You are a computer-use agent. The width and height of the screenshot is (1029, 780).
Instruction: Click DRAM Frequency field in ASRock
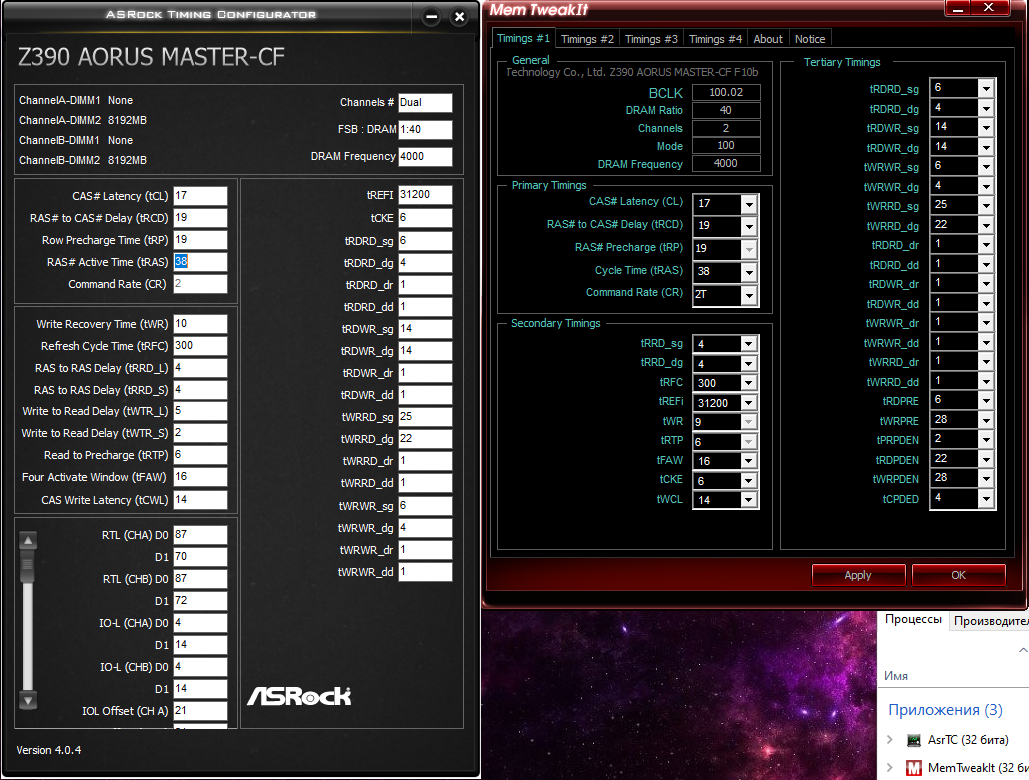click(x=425, y=157)
